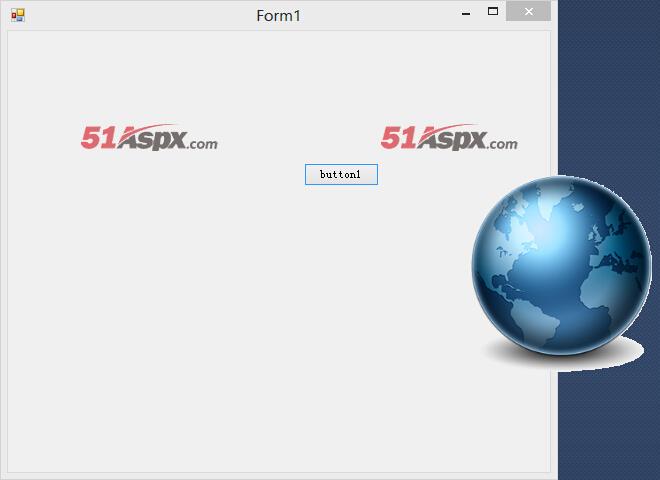This screenshot has width=660, height=480.
Task: Click the right 51Aspx.com logo picture
Action: tap(449, 137)
